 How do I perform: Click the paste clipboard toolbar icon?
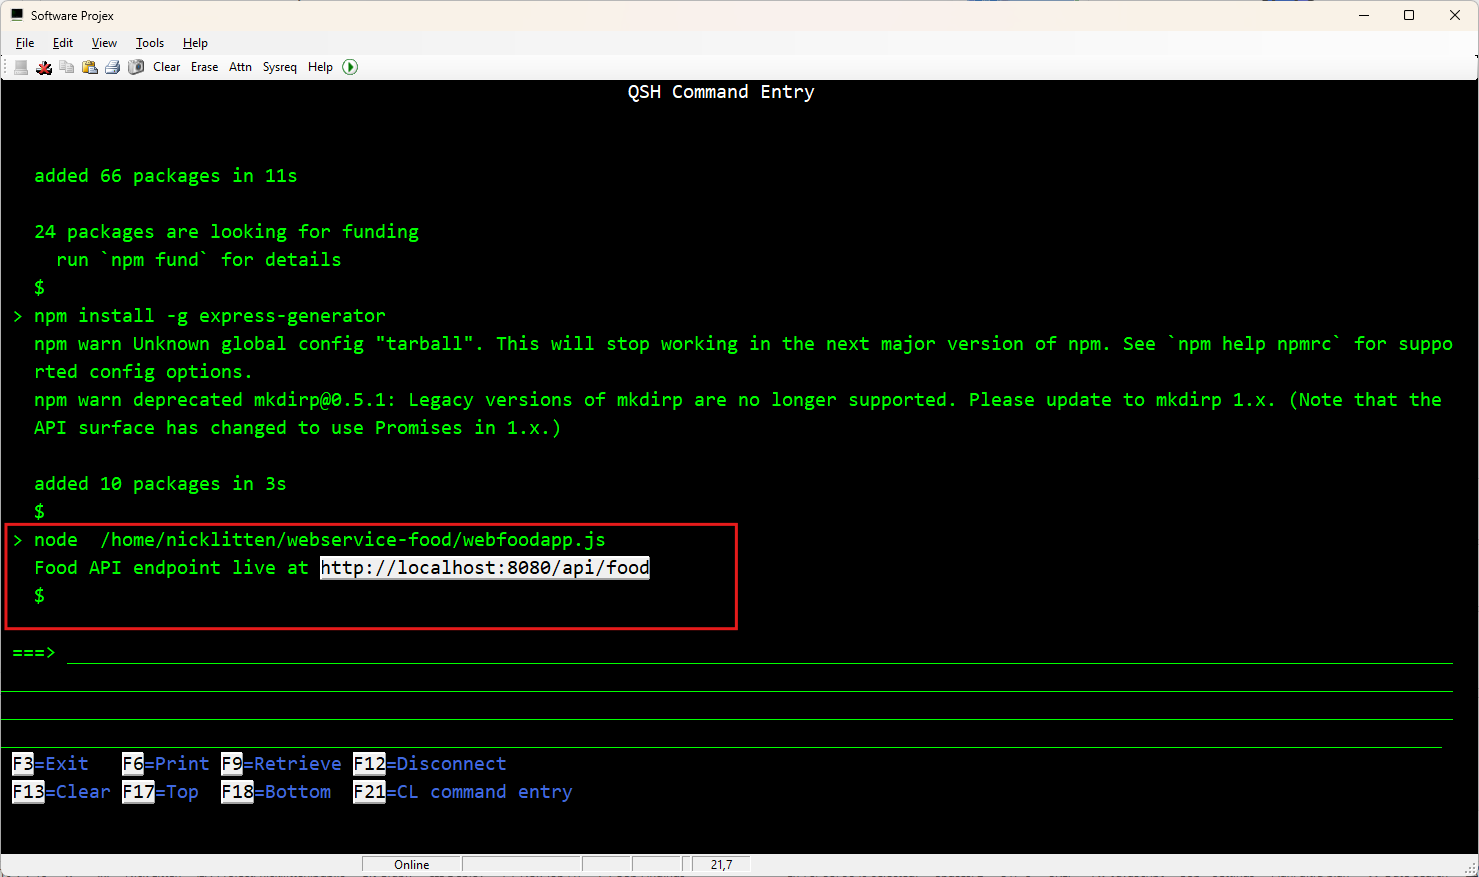pos(90,67)
